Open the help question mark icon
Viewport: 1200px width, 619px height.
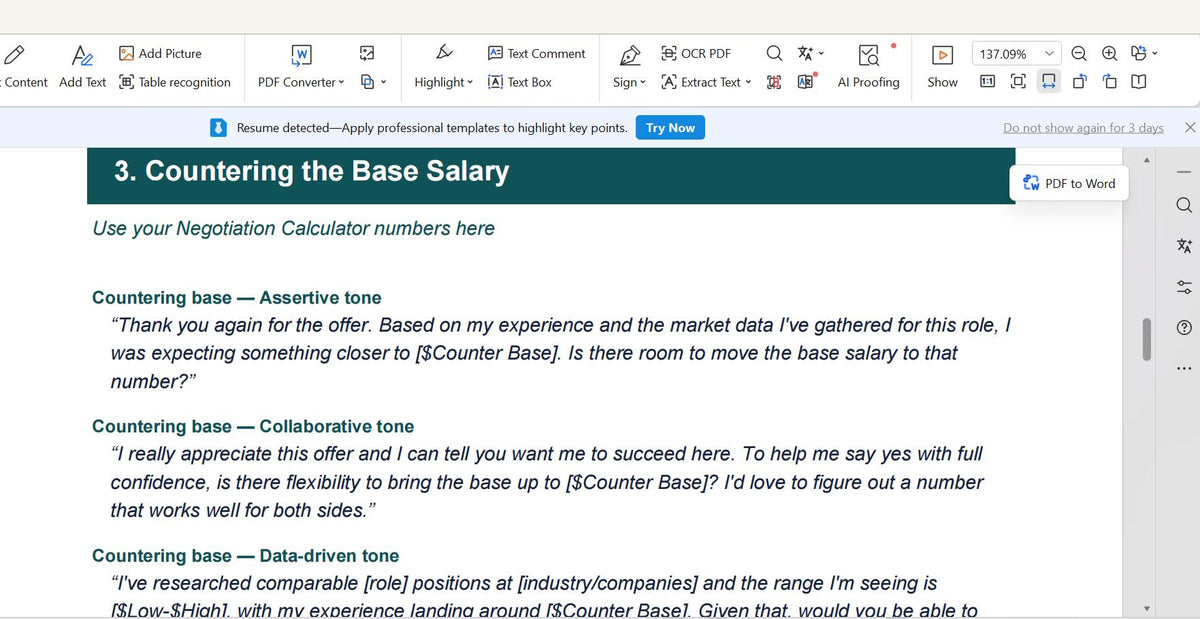(x=1184, y=328)
